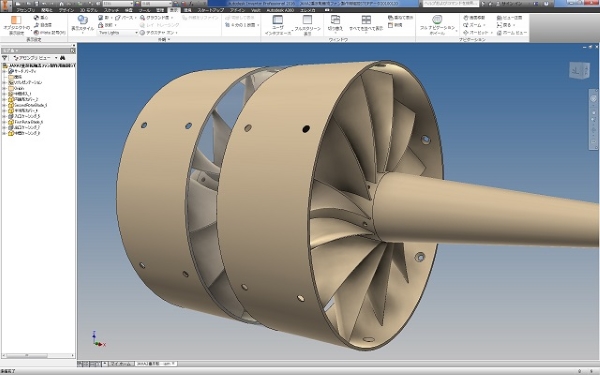
Task: Click the browser panel horizontal scrollbar
Action: [38, 355]
